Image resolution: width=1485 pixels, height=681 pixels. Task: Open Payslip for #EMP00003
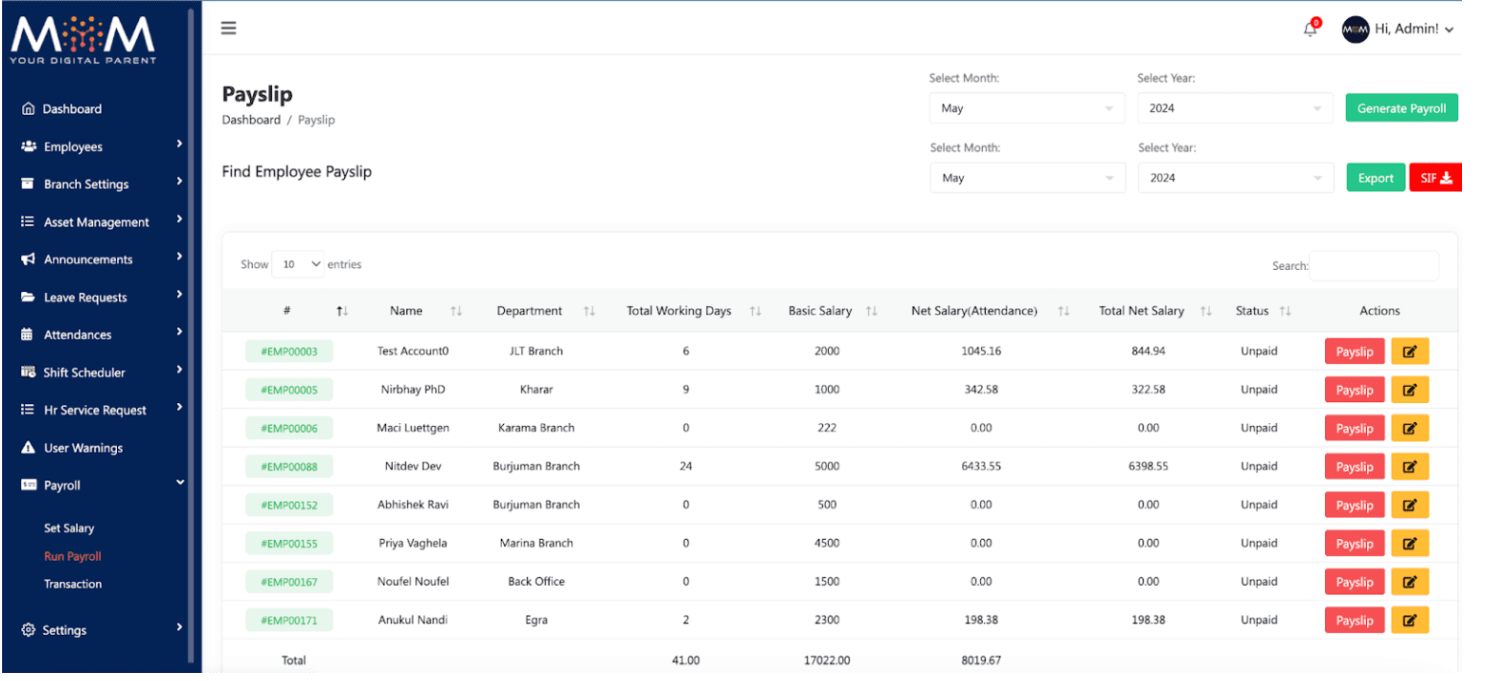point(1355,351)
